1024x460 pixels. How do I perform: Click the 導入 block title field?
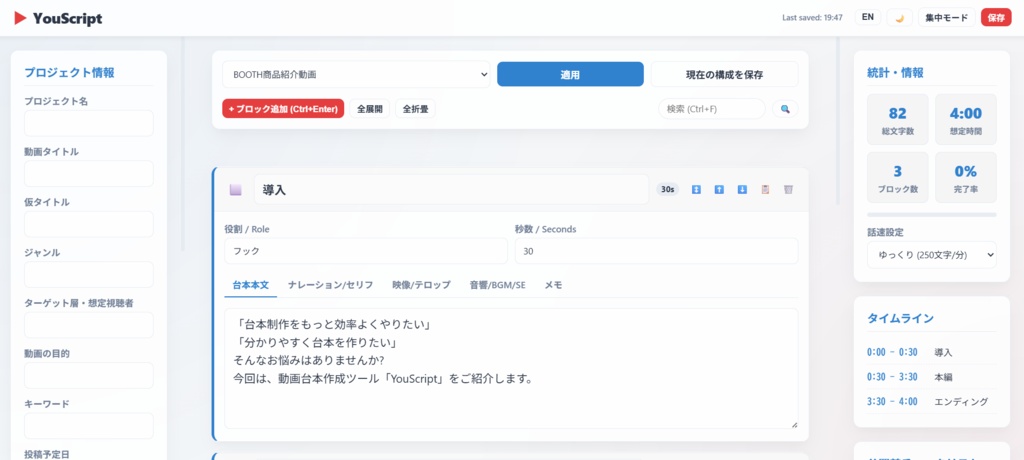coord(451,189)
